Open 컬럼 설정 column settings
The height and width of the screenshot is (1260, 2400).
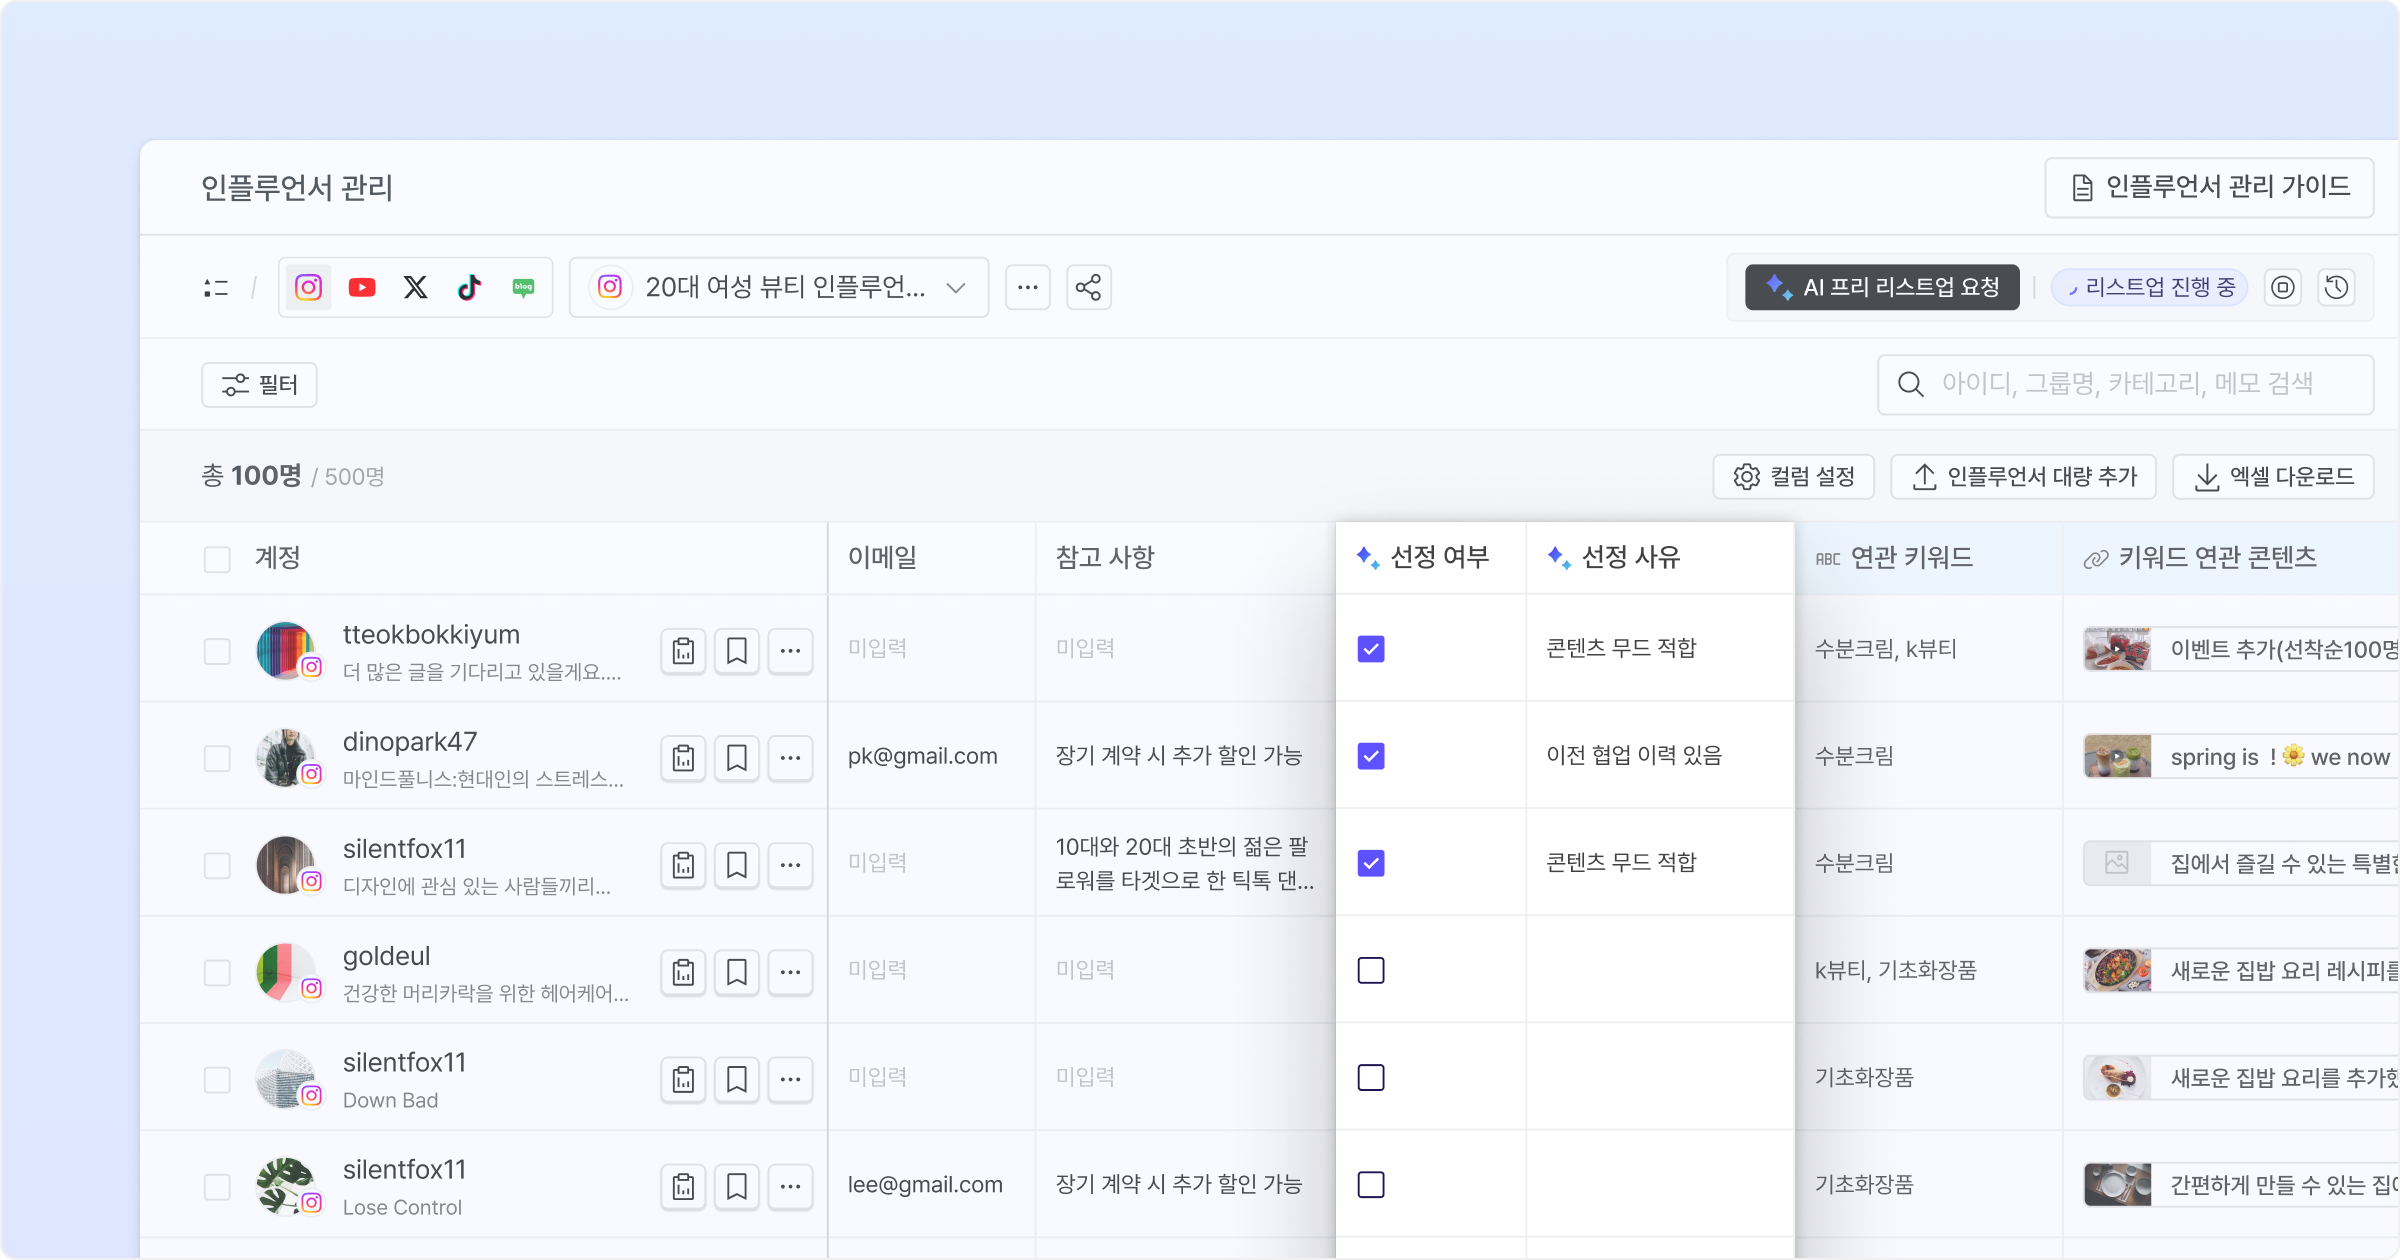1794,477
